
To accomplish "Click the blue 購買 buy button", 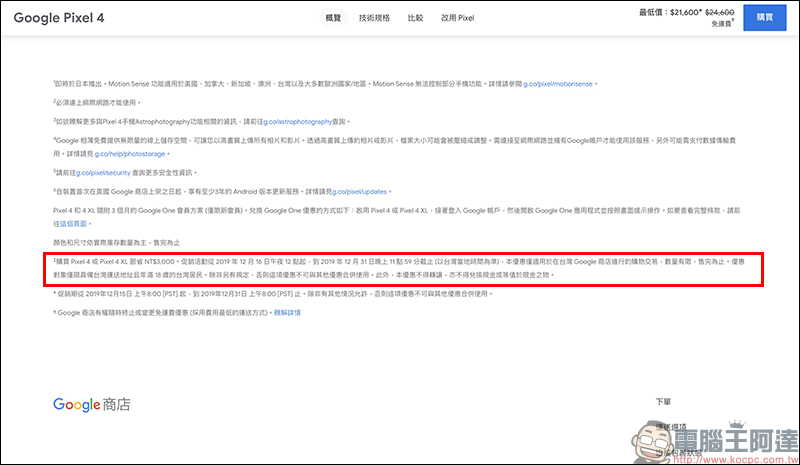I will 764,17.
